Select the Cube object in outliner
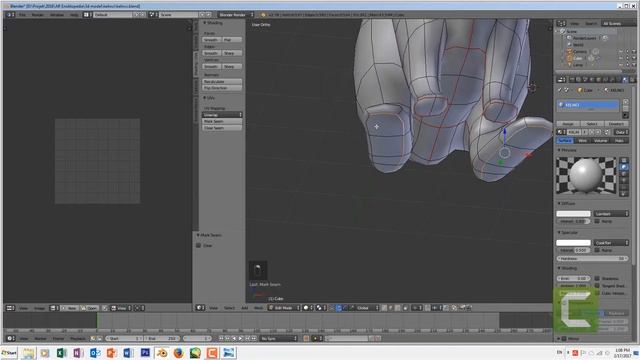Viewport: 640px width, 360px height. click(577, 58)
